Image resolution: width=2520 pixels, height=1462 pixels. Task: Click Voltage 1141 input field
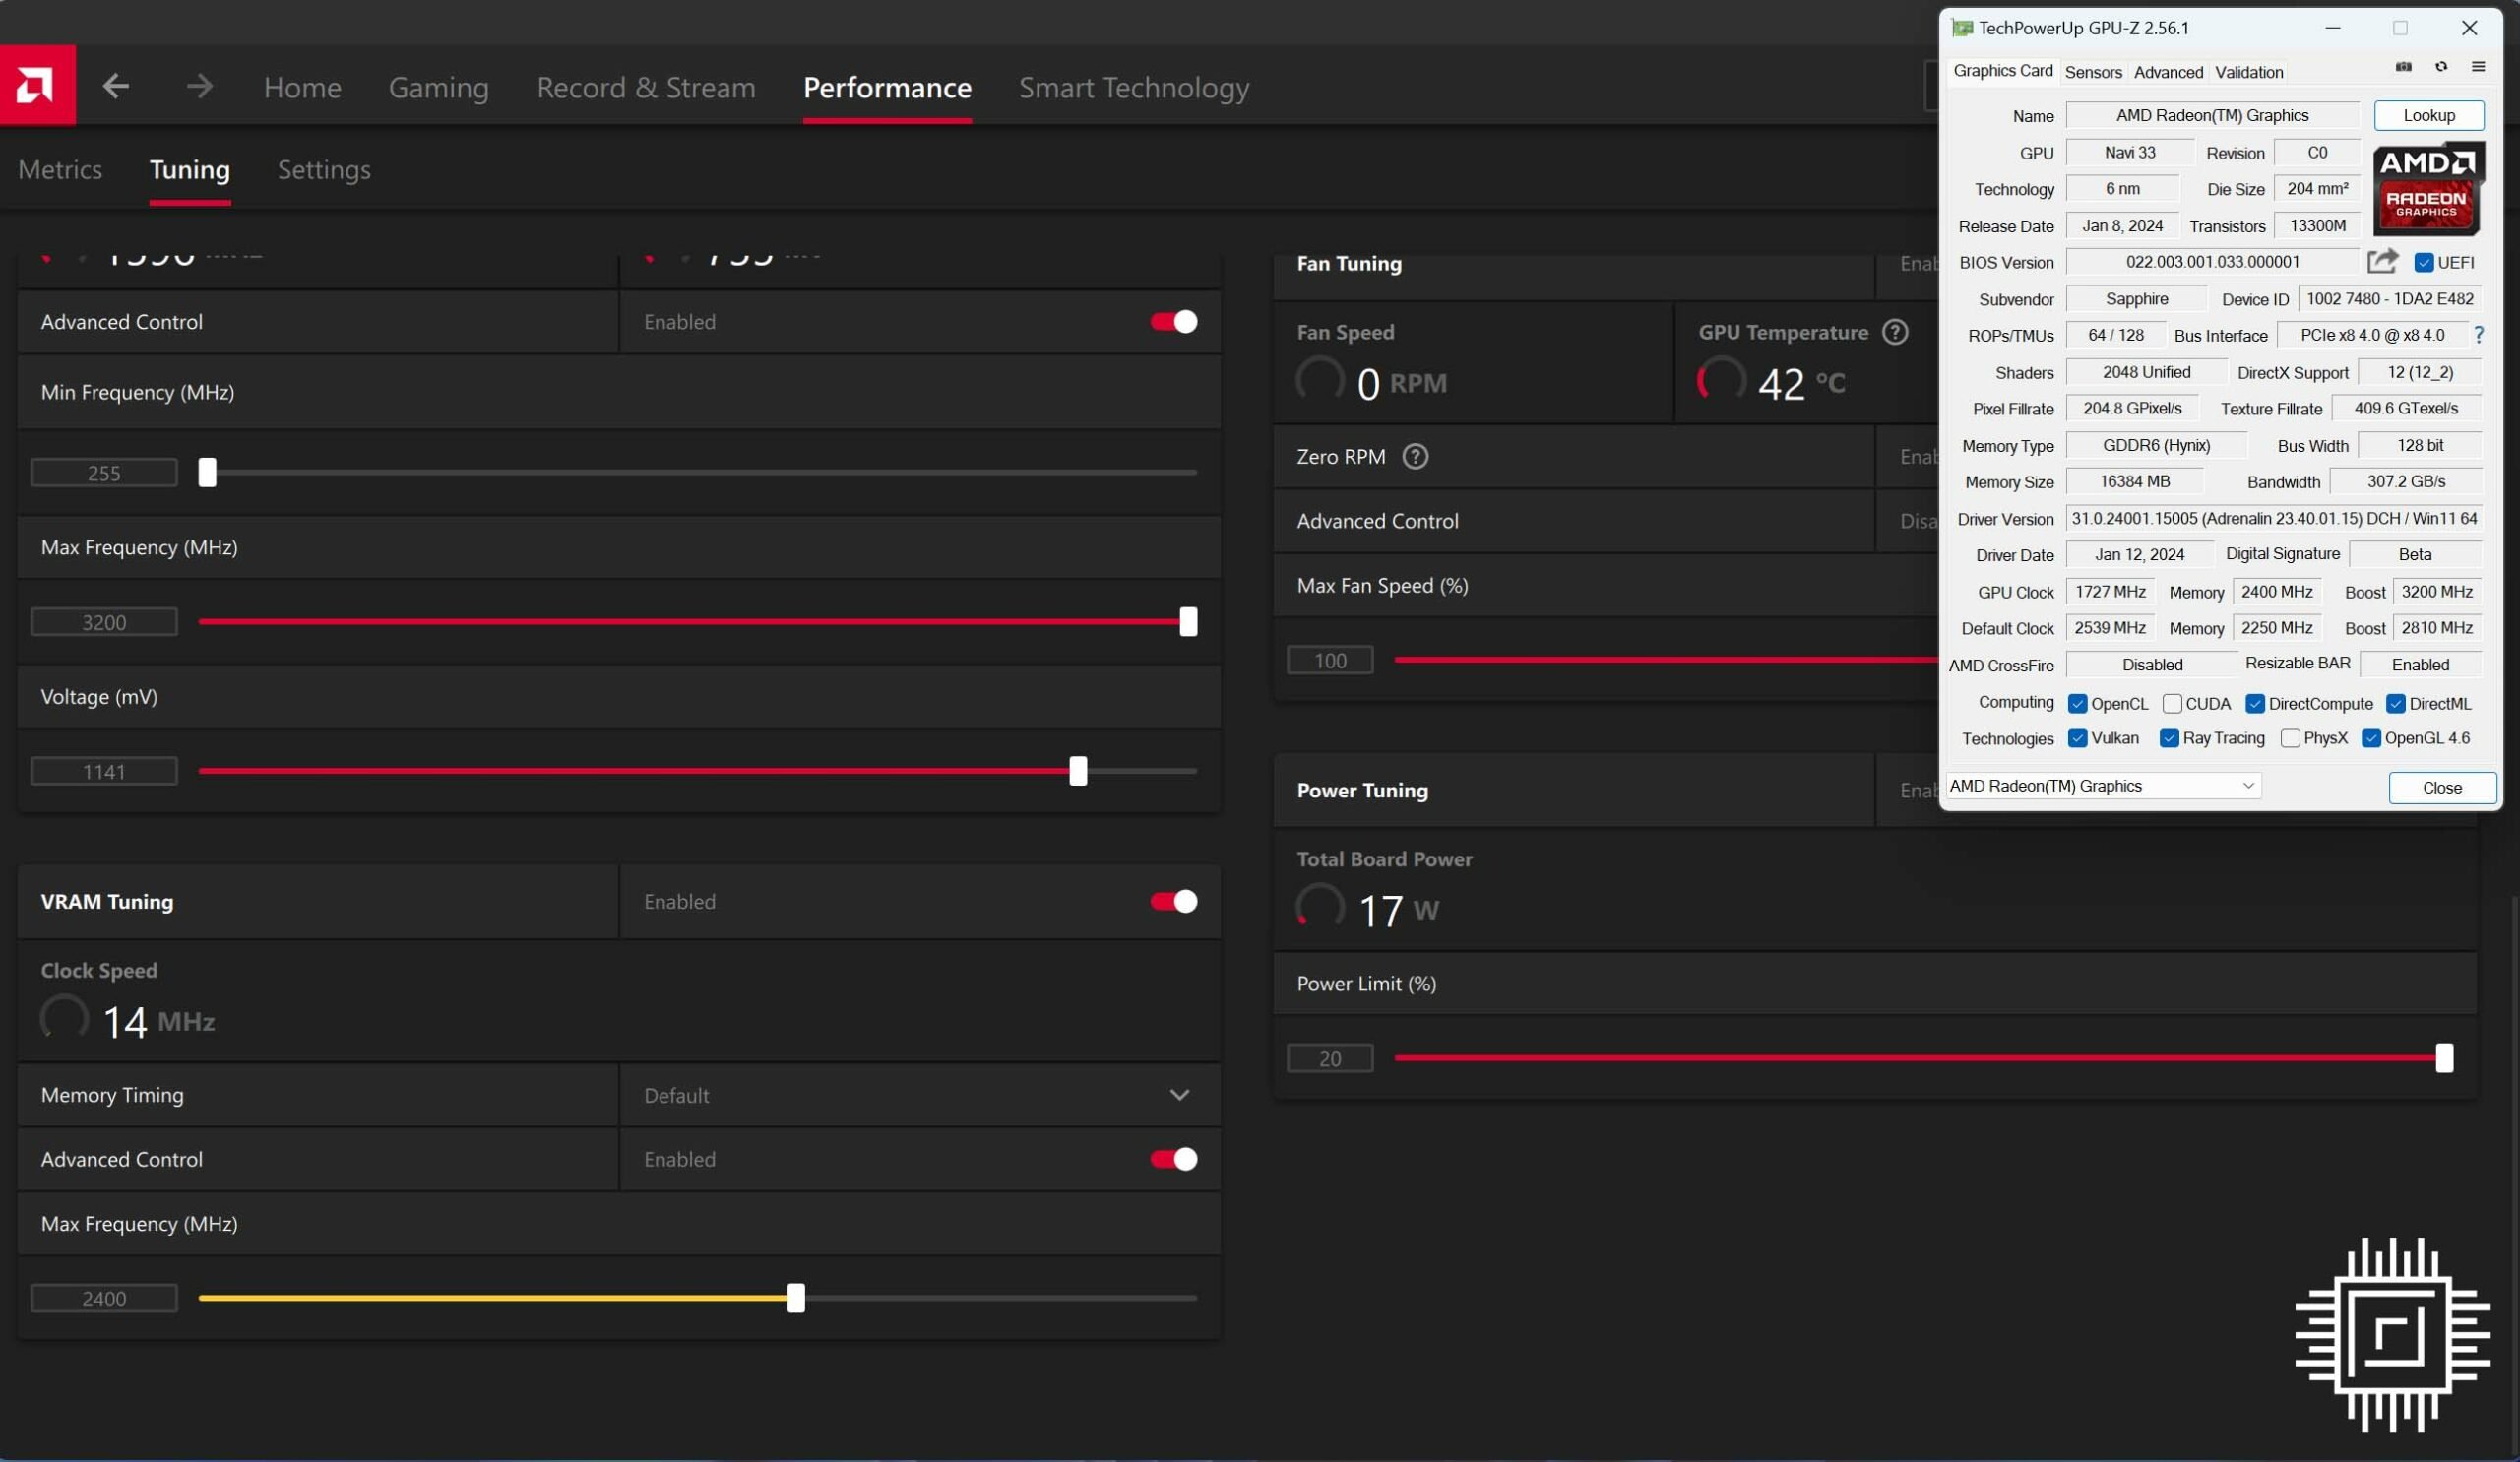(104, 772)
